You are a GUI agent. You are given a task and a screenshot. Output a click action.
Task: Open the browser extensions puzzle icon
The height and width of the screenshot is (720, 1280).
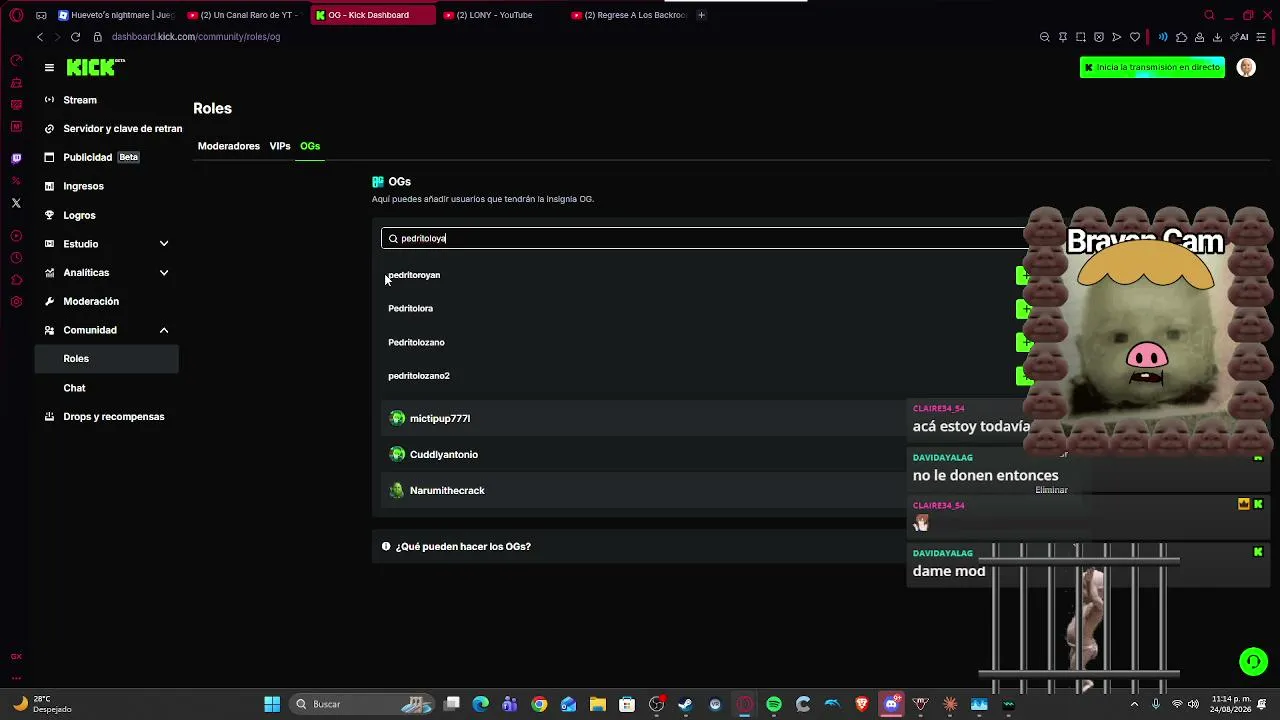click(1181, 37)
